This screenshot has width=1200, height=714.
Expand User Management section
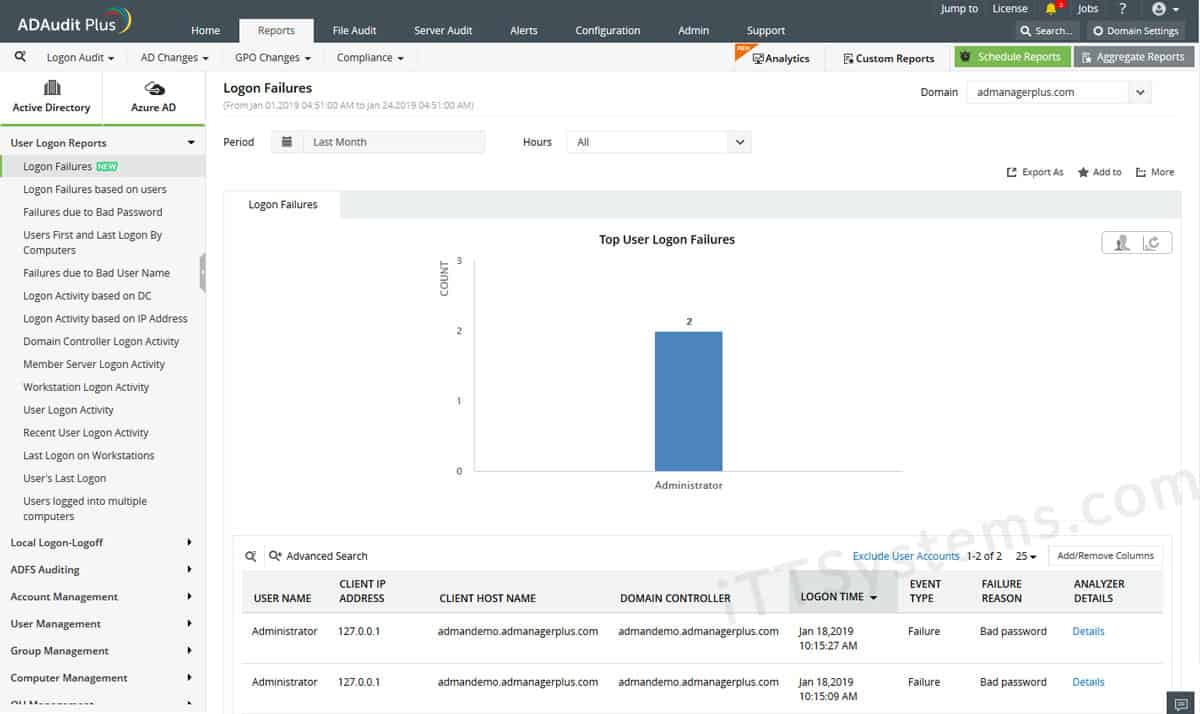coord(102,624)
